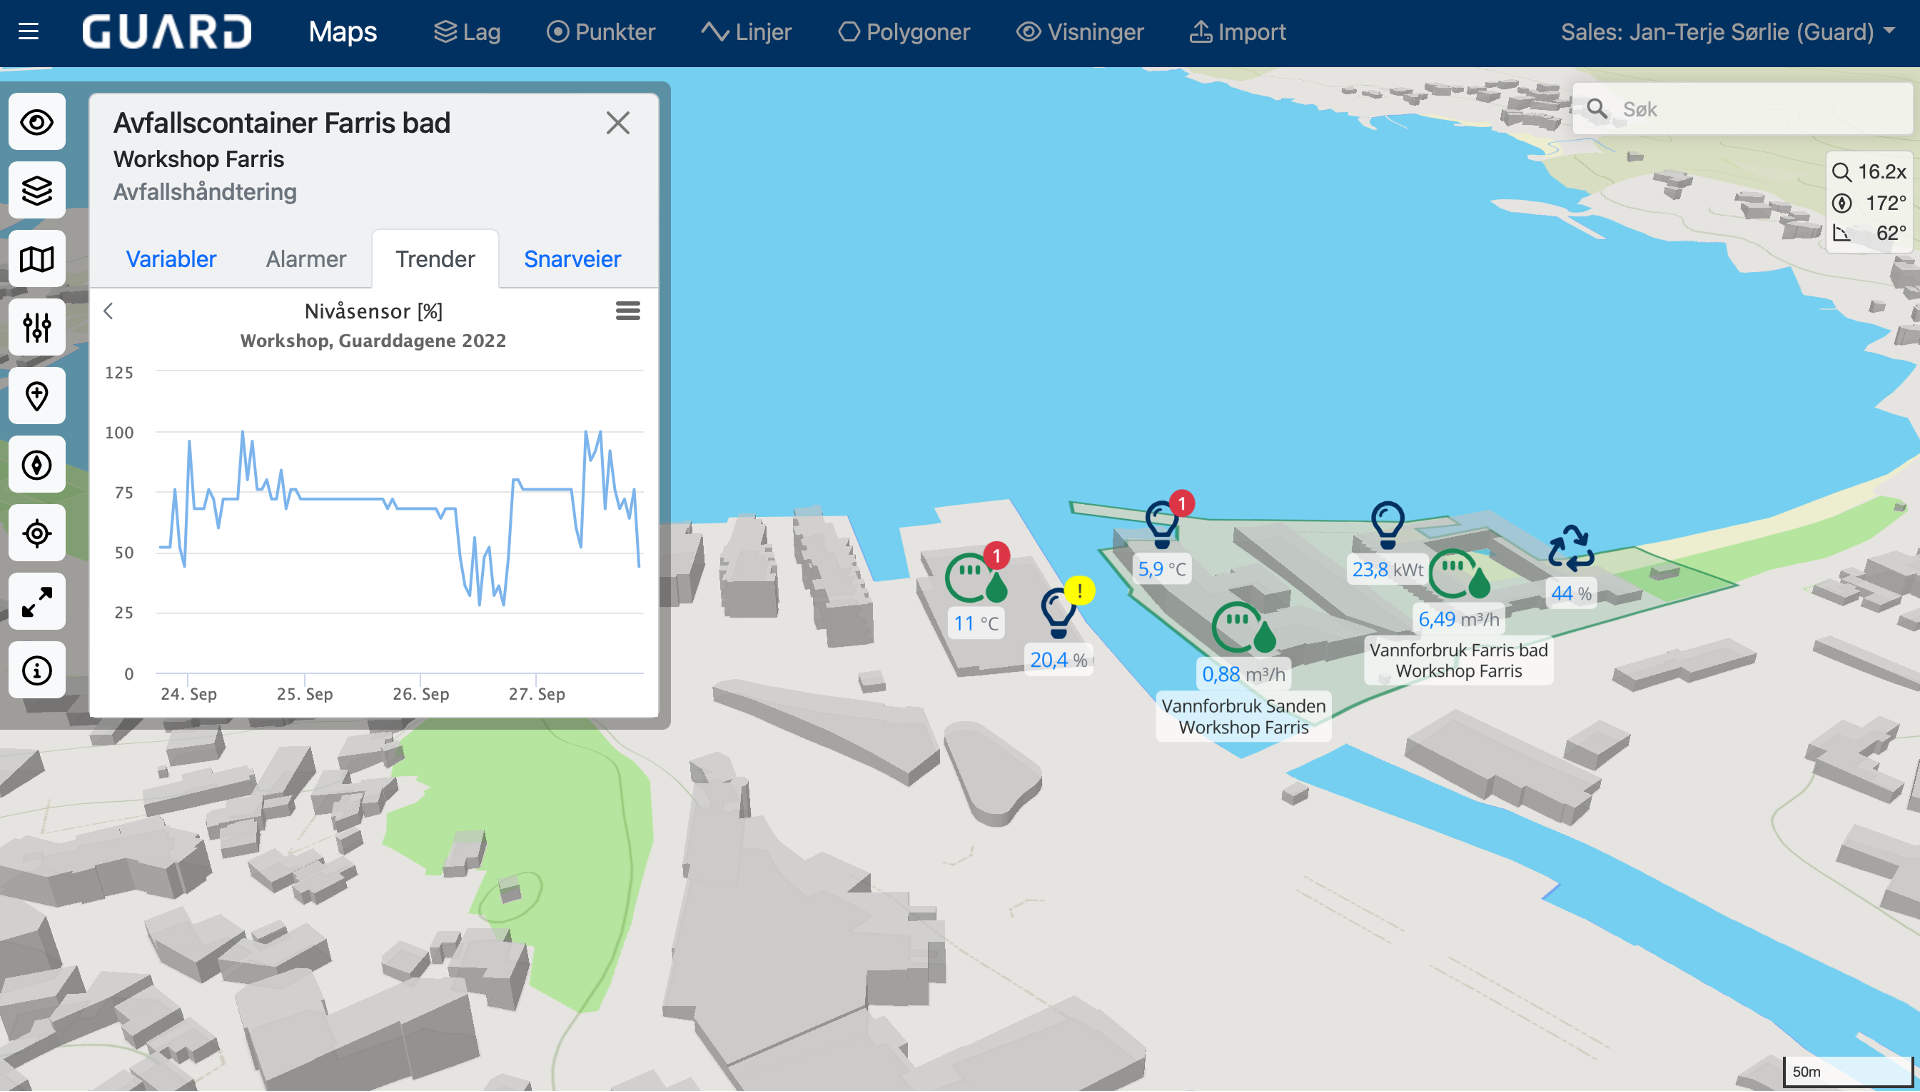Open the layers panel from the sidebar
The image size is (1920, 1092).
click(x=37, y=189)
